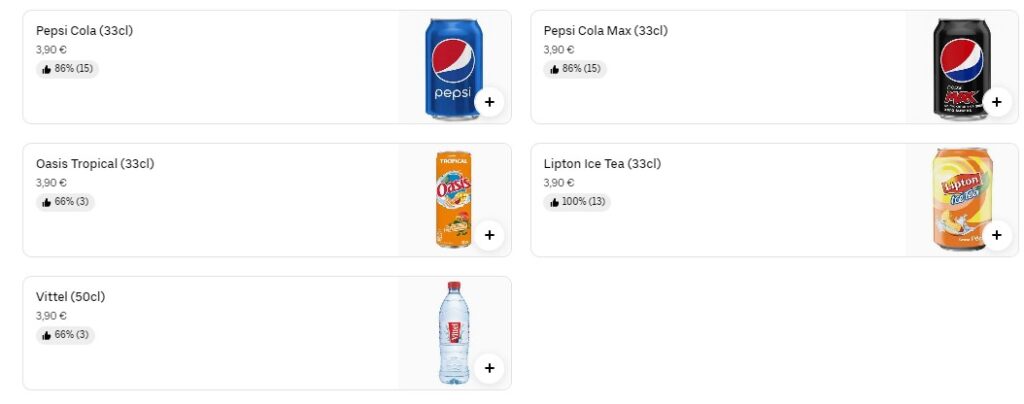Viewport: 1024px width, 404px height.
Task: Select the Vittel (50cl) item title
Action: pyautogui.click(x=70, y=297)
